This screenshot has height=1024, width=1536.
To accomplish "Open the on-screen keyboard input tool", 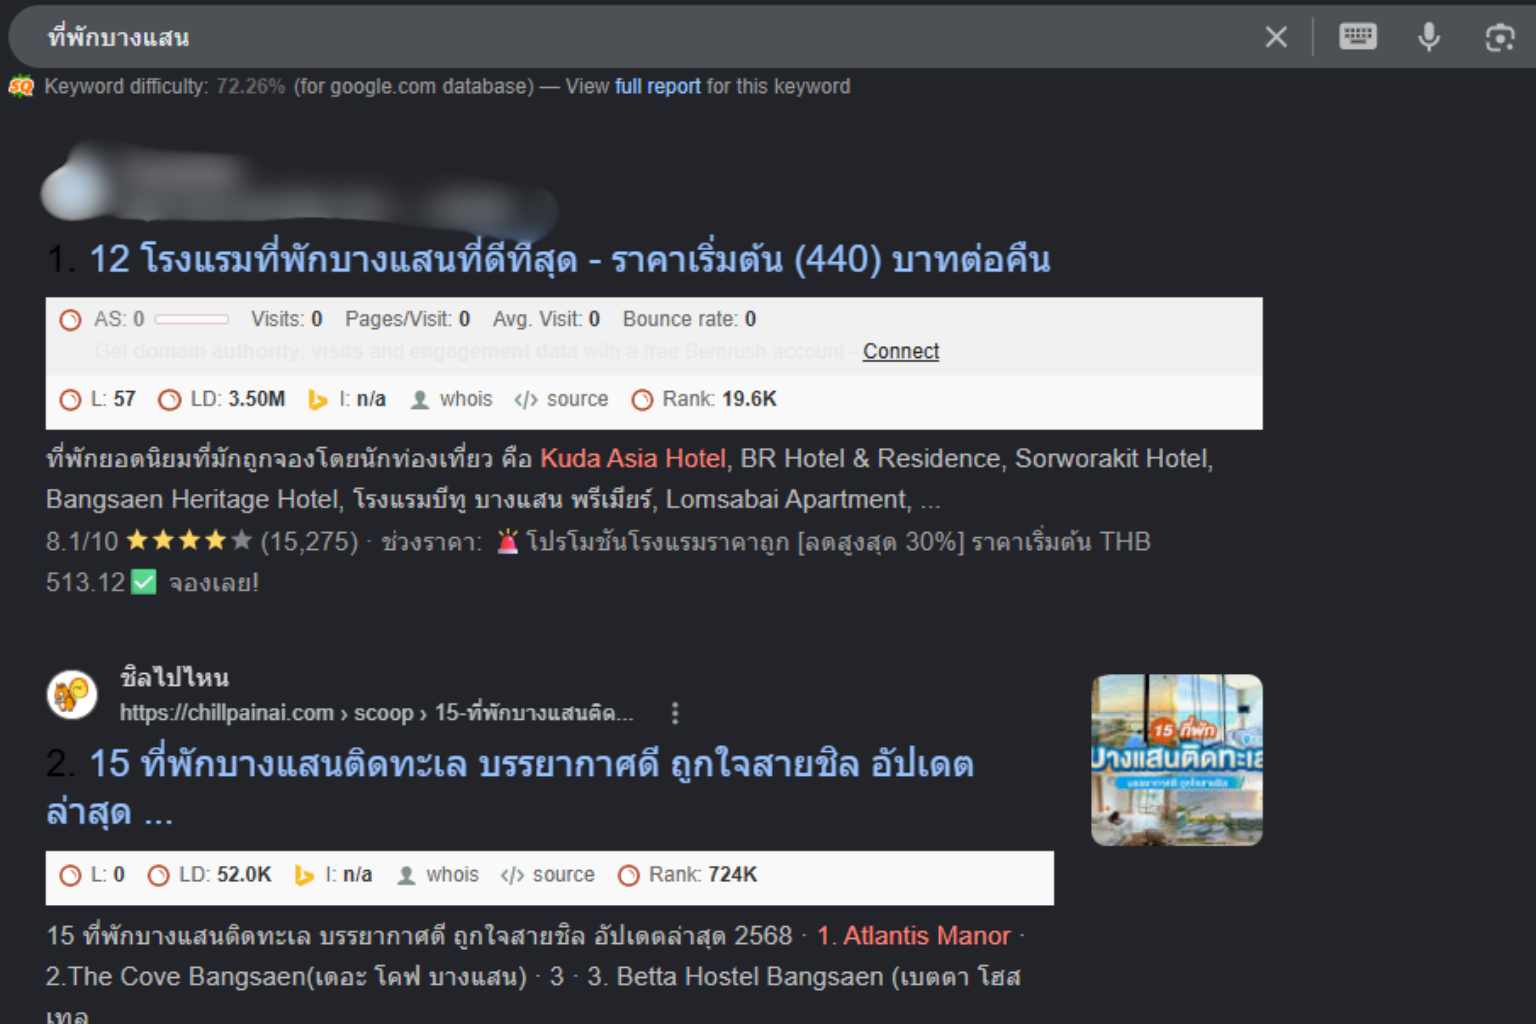I will coord(1358,37).
